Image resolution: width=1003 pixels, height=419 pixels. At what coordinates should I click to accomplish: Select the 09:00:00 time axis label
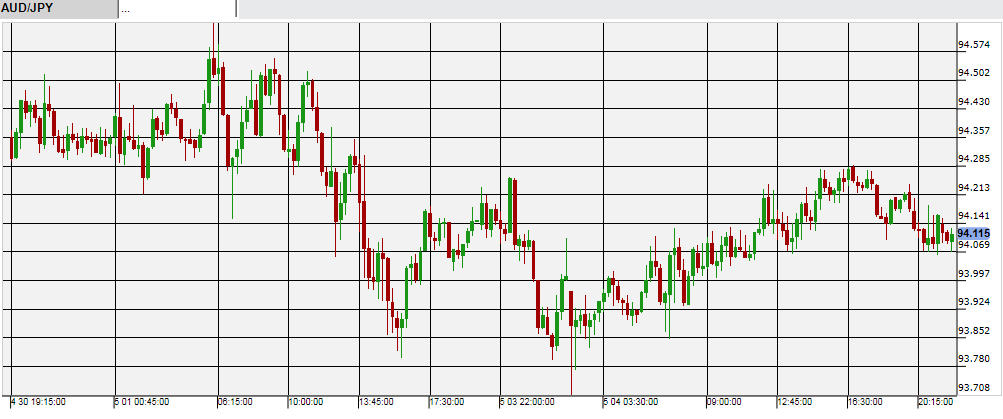coord(724,402)
